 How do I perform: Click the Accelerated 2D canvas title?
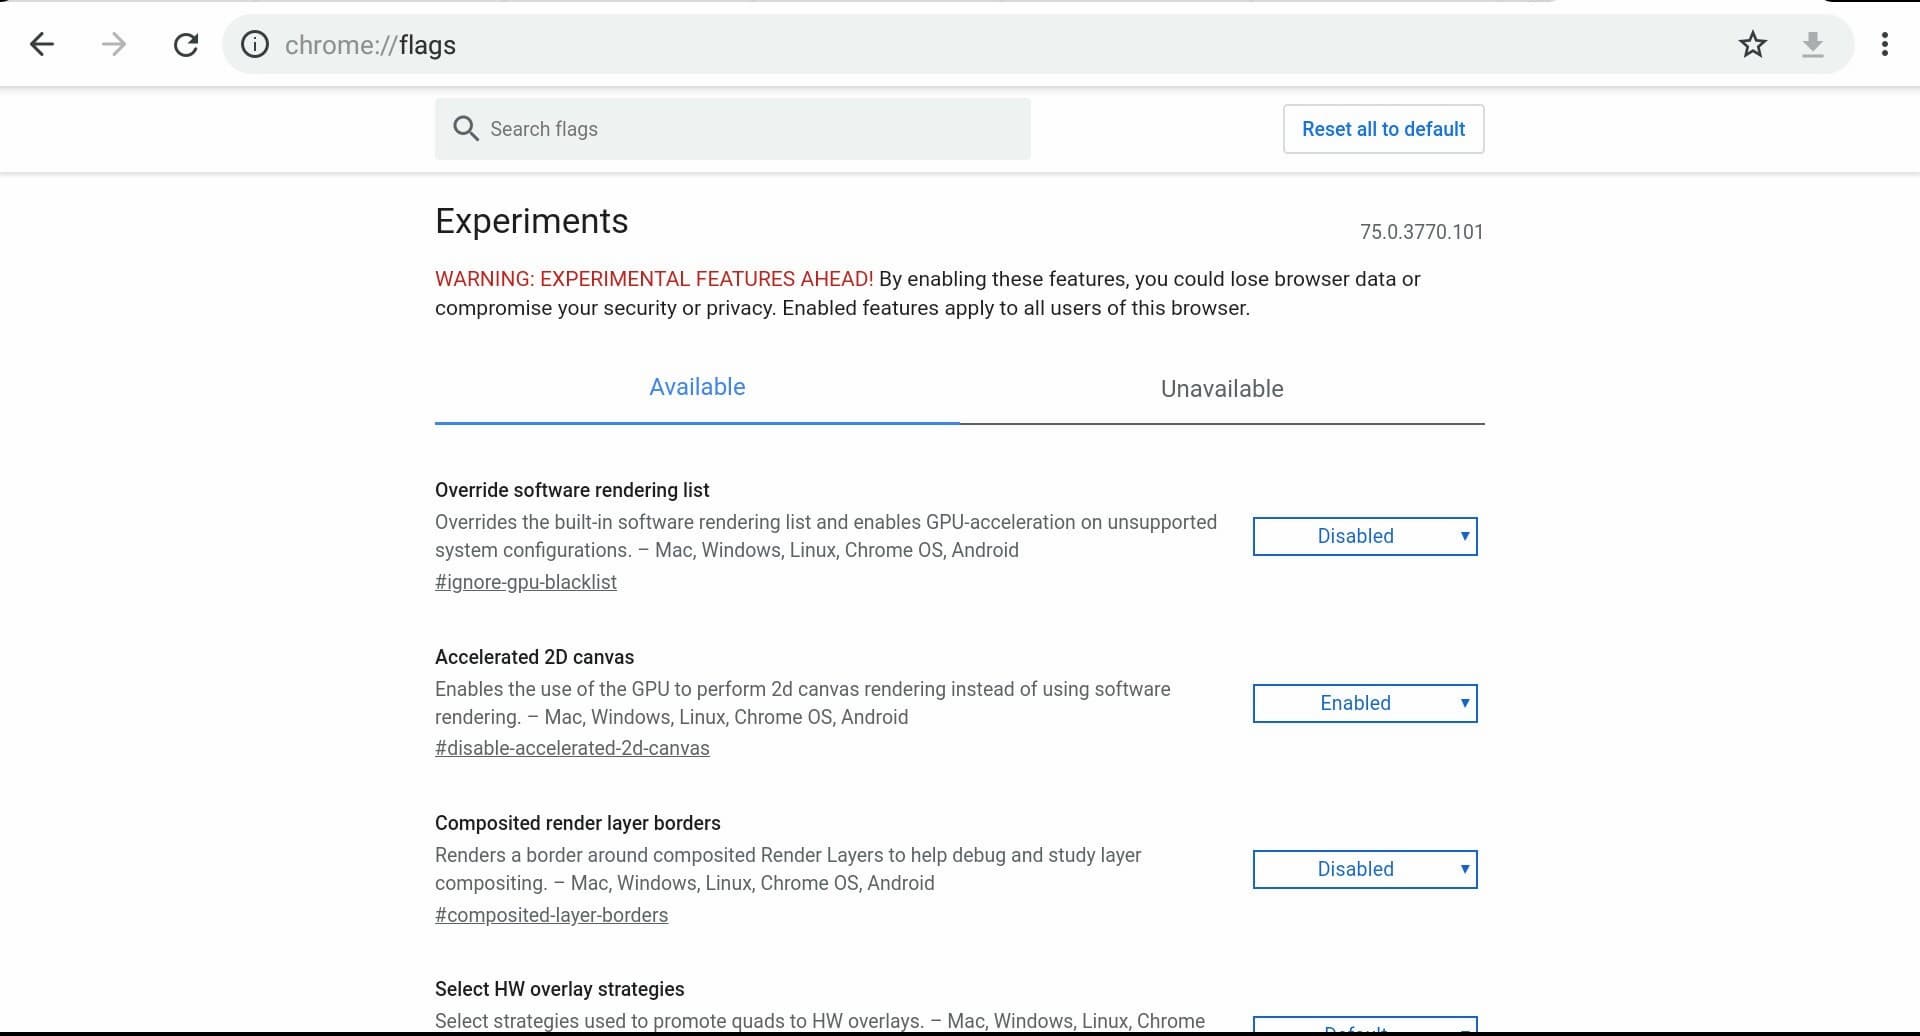(x=534, y=657)
